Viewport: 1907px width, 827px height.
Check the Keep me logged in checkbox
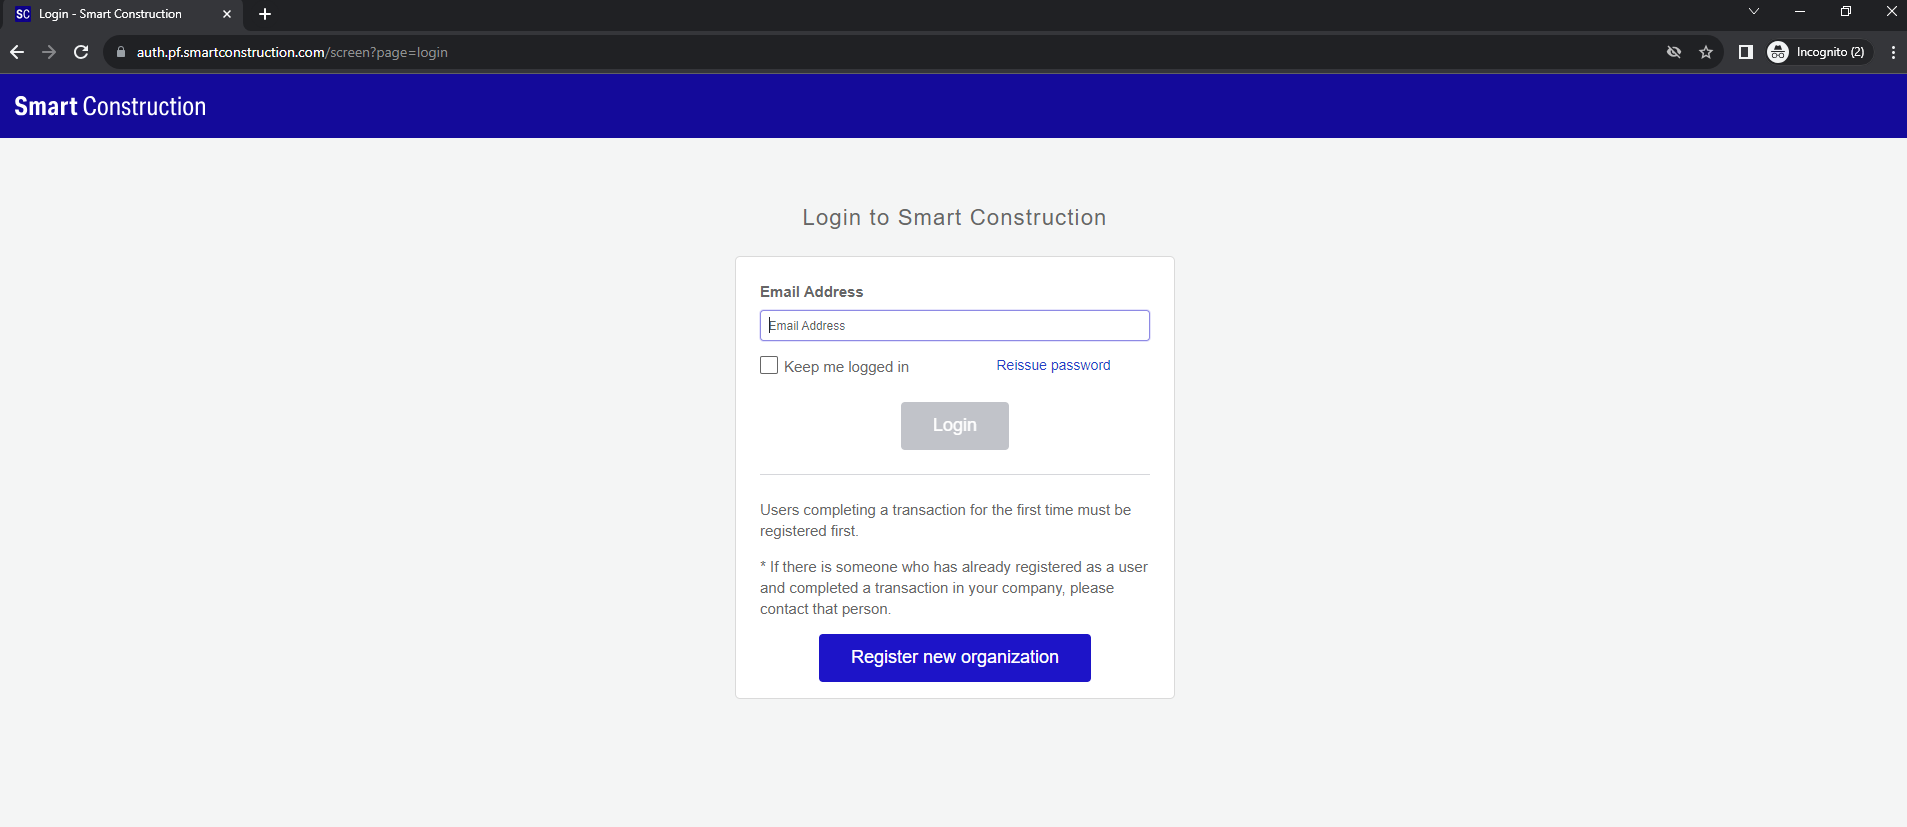point(769,365)
